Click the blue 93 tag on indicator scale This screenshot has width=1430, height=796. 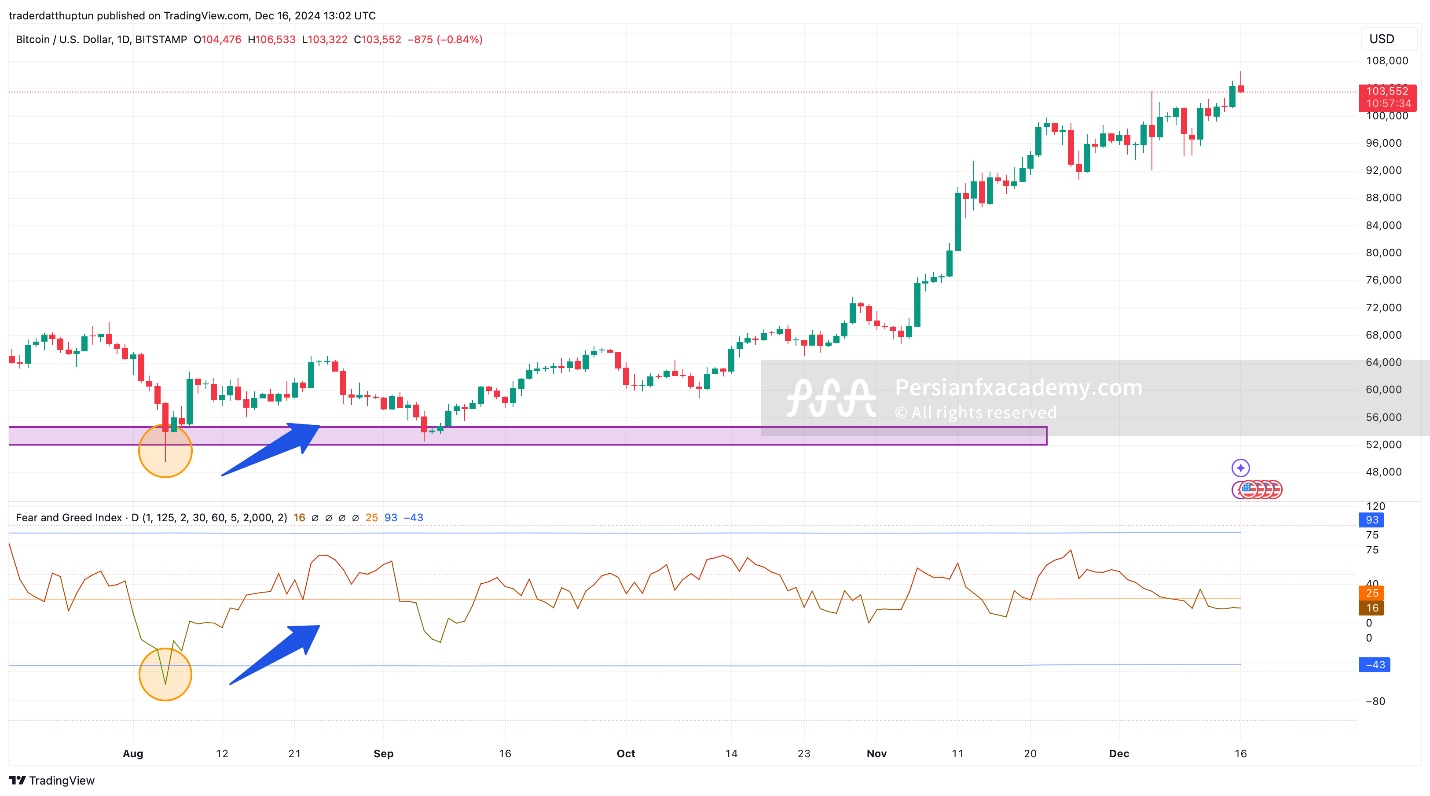pos(1372,519)
